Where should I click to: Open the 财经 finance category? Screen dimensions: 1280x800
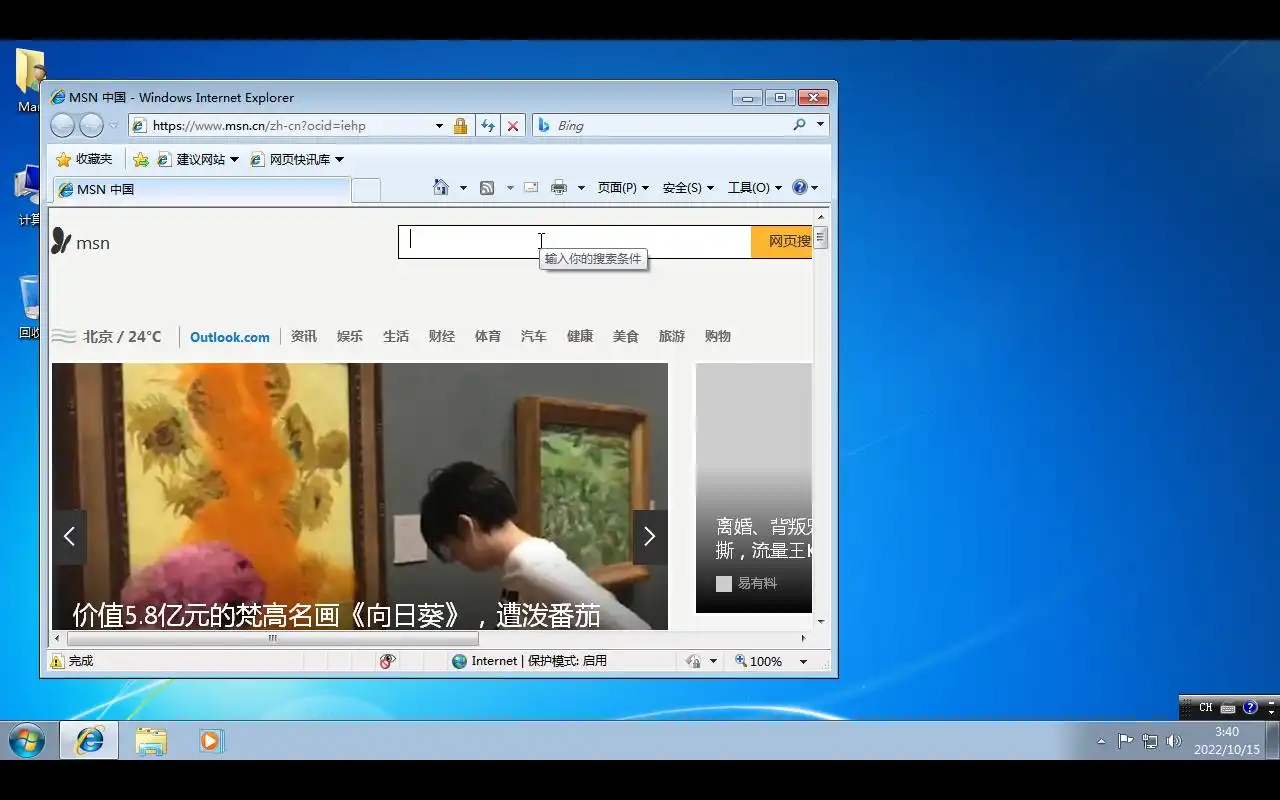coord(442,336)
